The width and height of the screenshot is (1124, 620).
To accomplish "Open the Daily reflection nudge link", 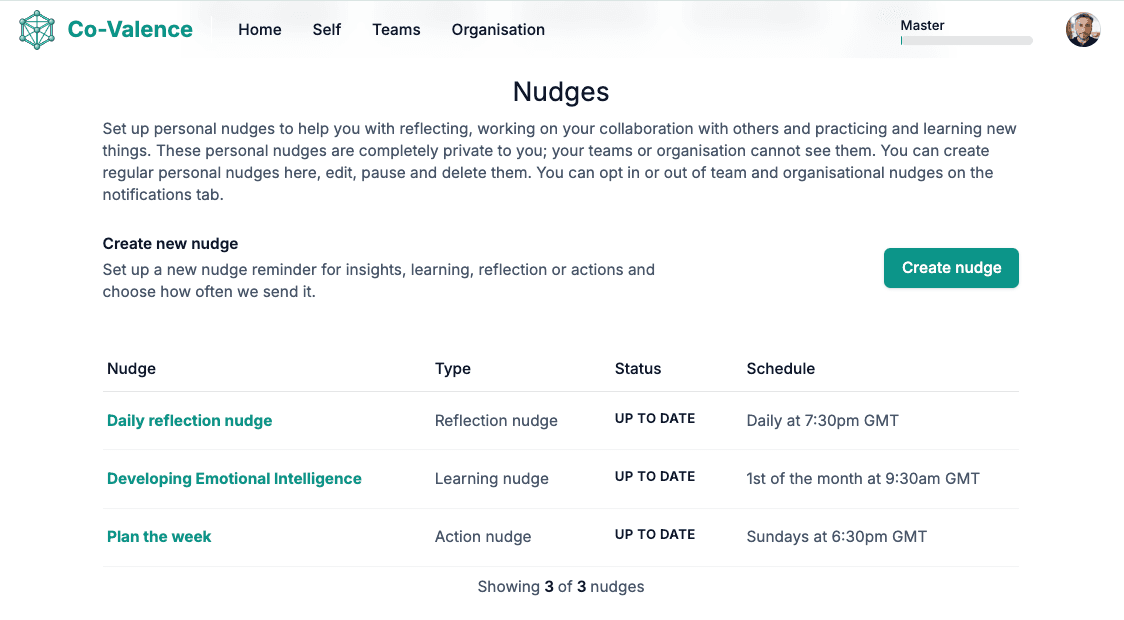I will click(x=190, y=421).
